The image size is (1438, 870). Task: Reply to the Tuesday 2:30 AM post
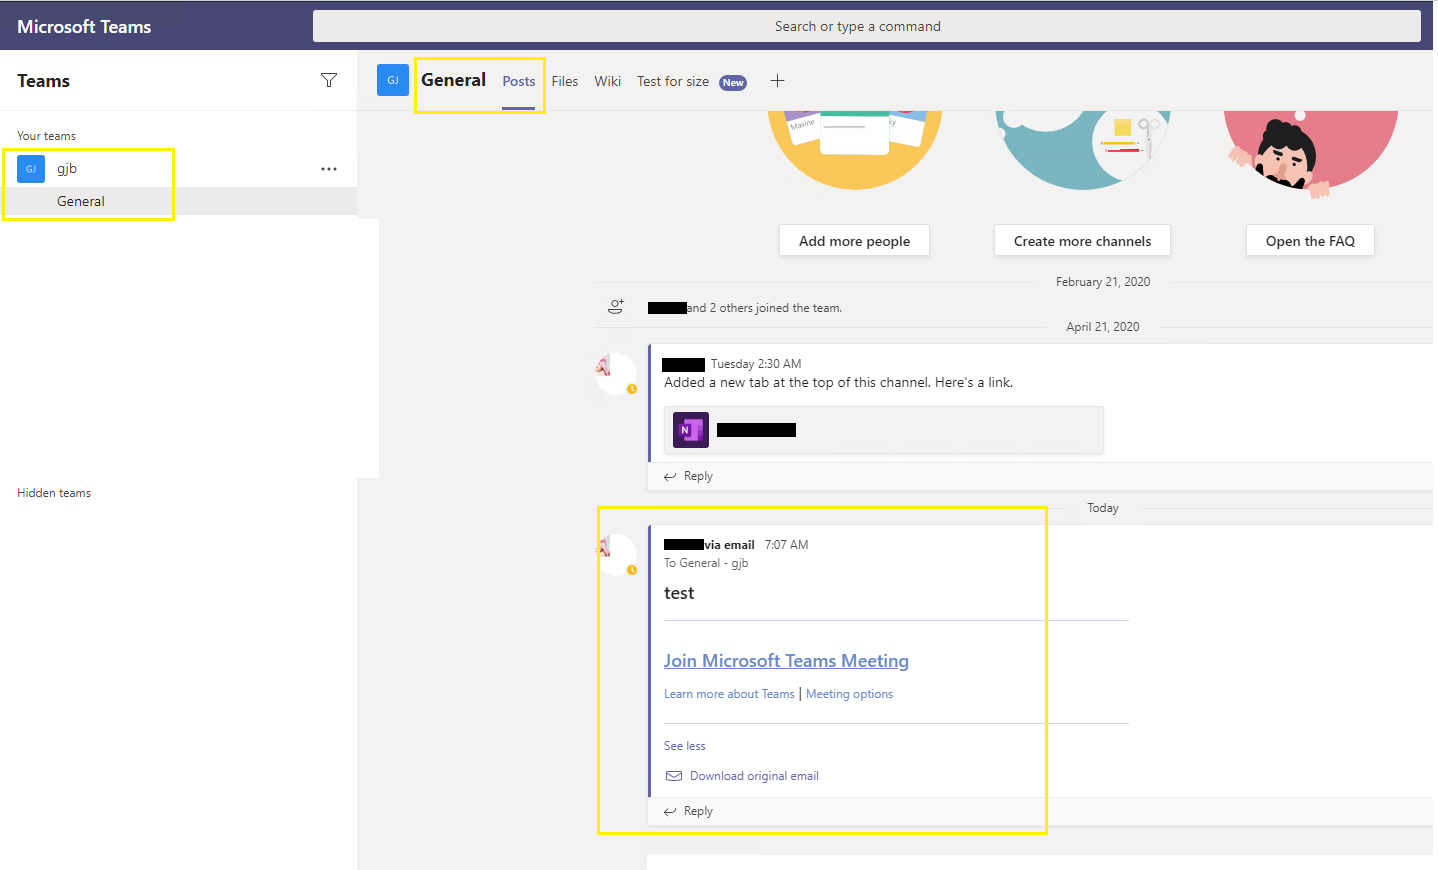tap(689, 476)
